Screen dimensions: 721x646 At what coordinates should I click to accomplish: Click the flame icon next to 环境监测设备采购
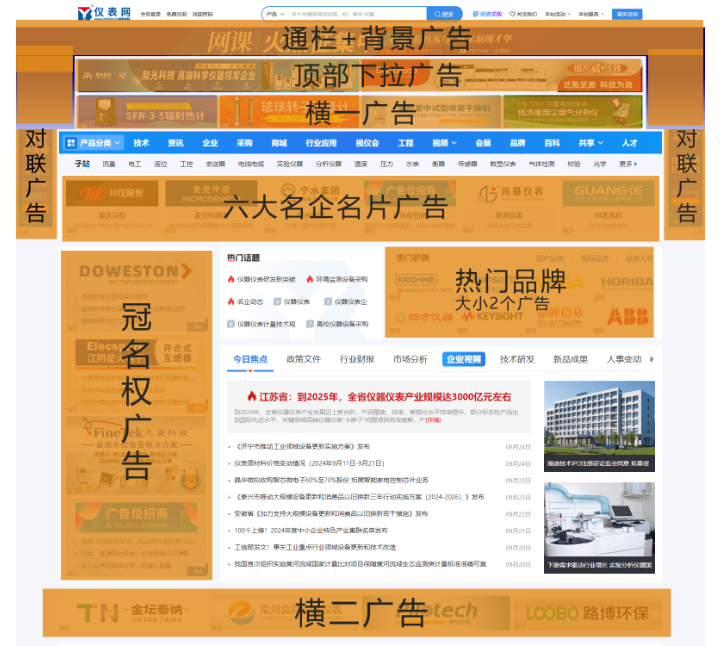click(x=310, y=279)
